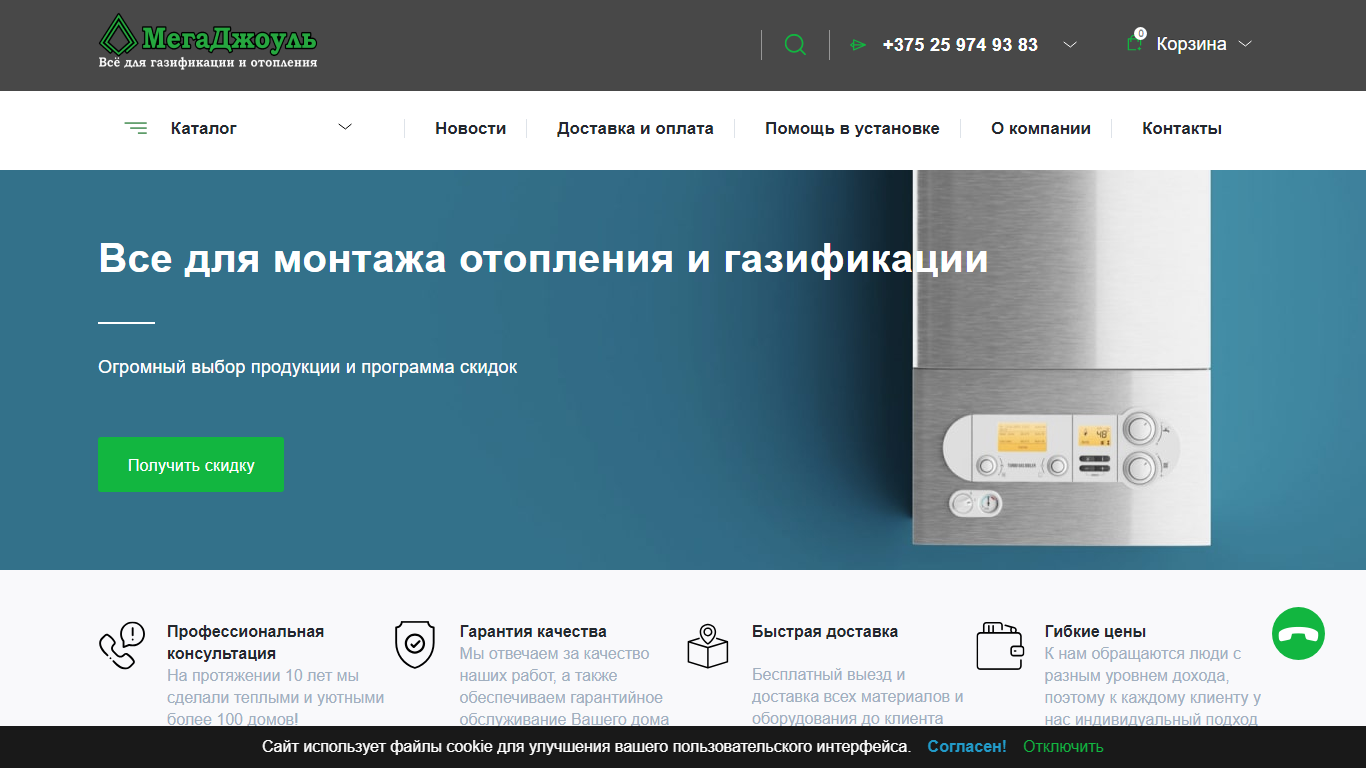Open Помощь в установке page
This screenshot has height=768, width=1366.
click(852, 128)
